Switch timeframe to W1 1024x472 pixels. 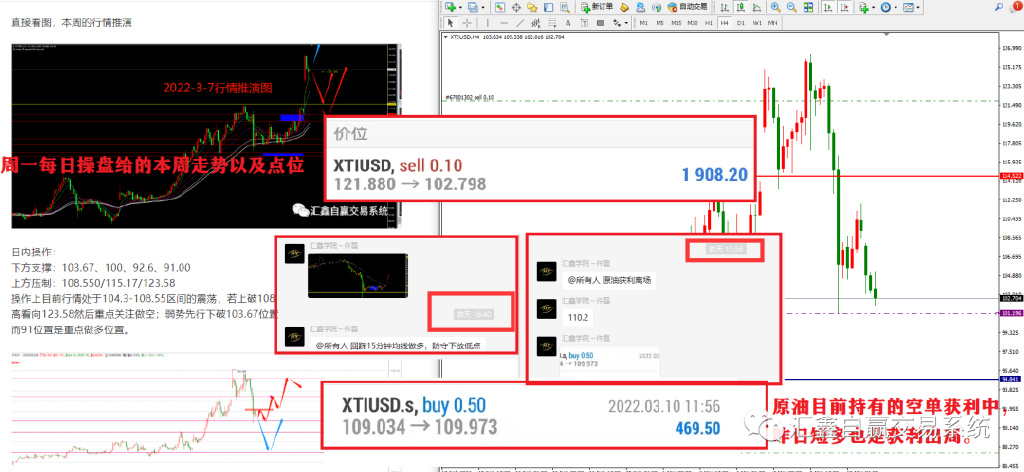click(757, 23)
